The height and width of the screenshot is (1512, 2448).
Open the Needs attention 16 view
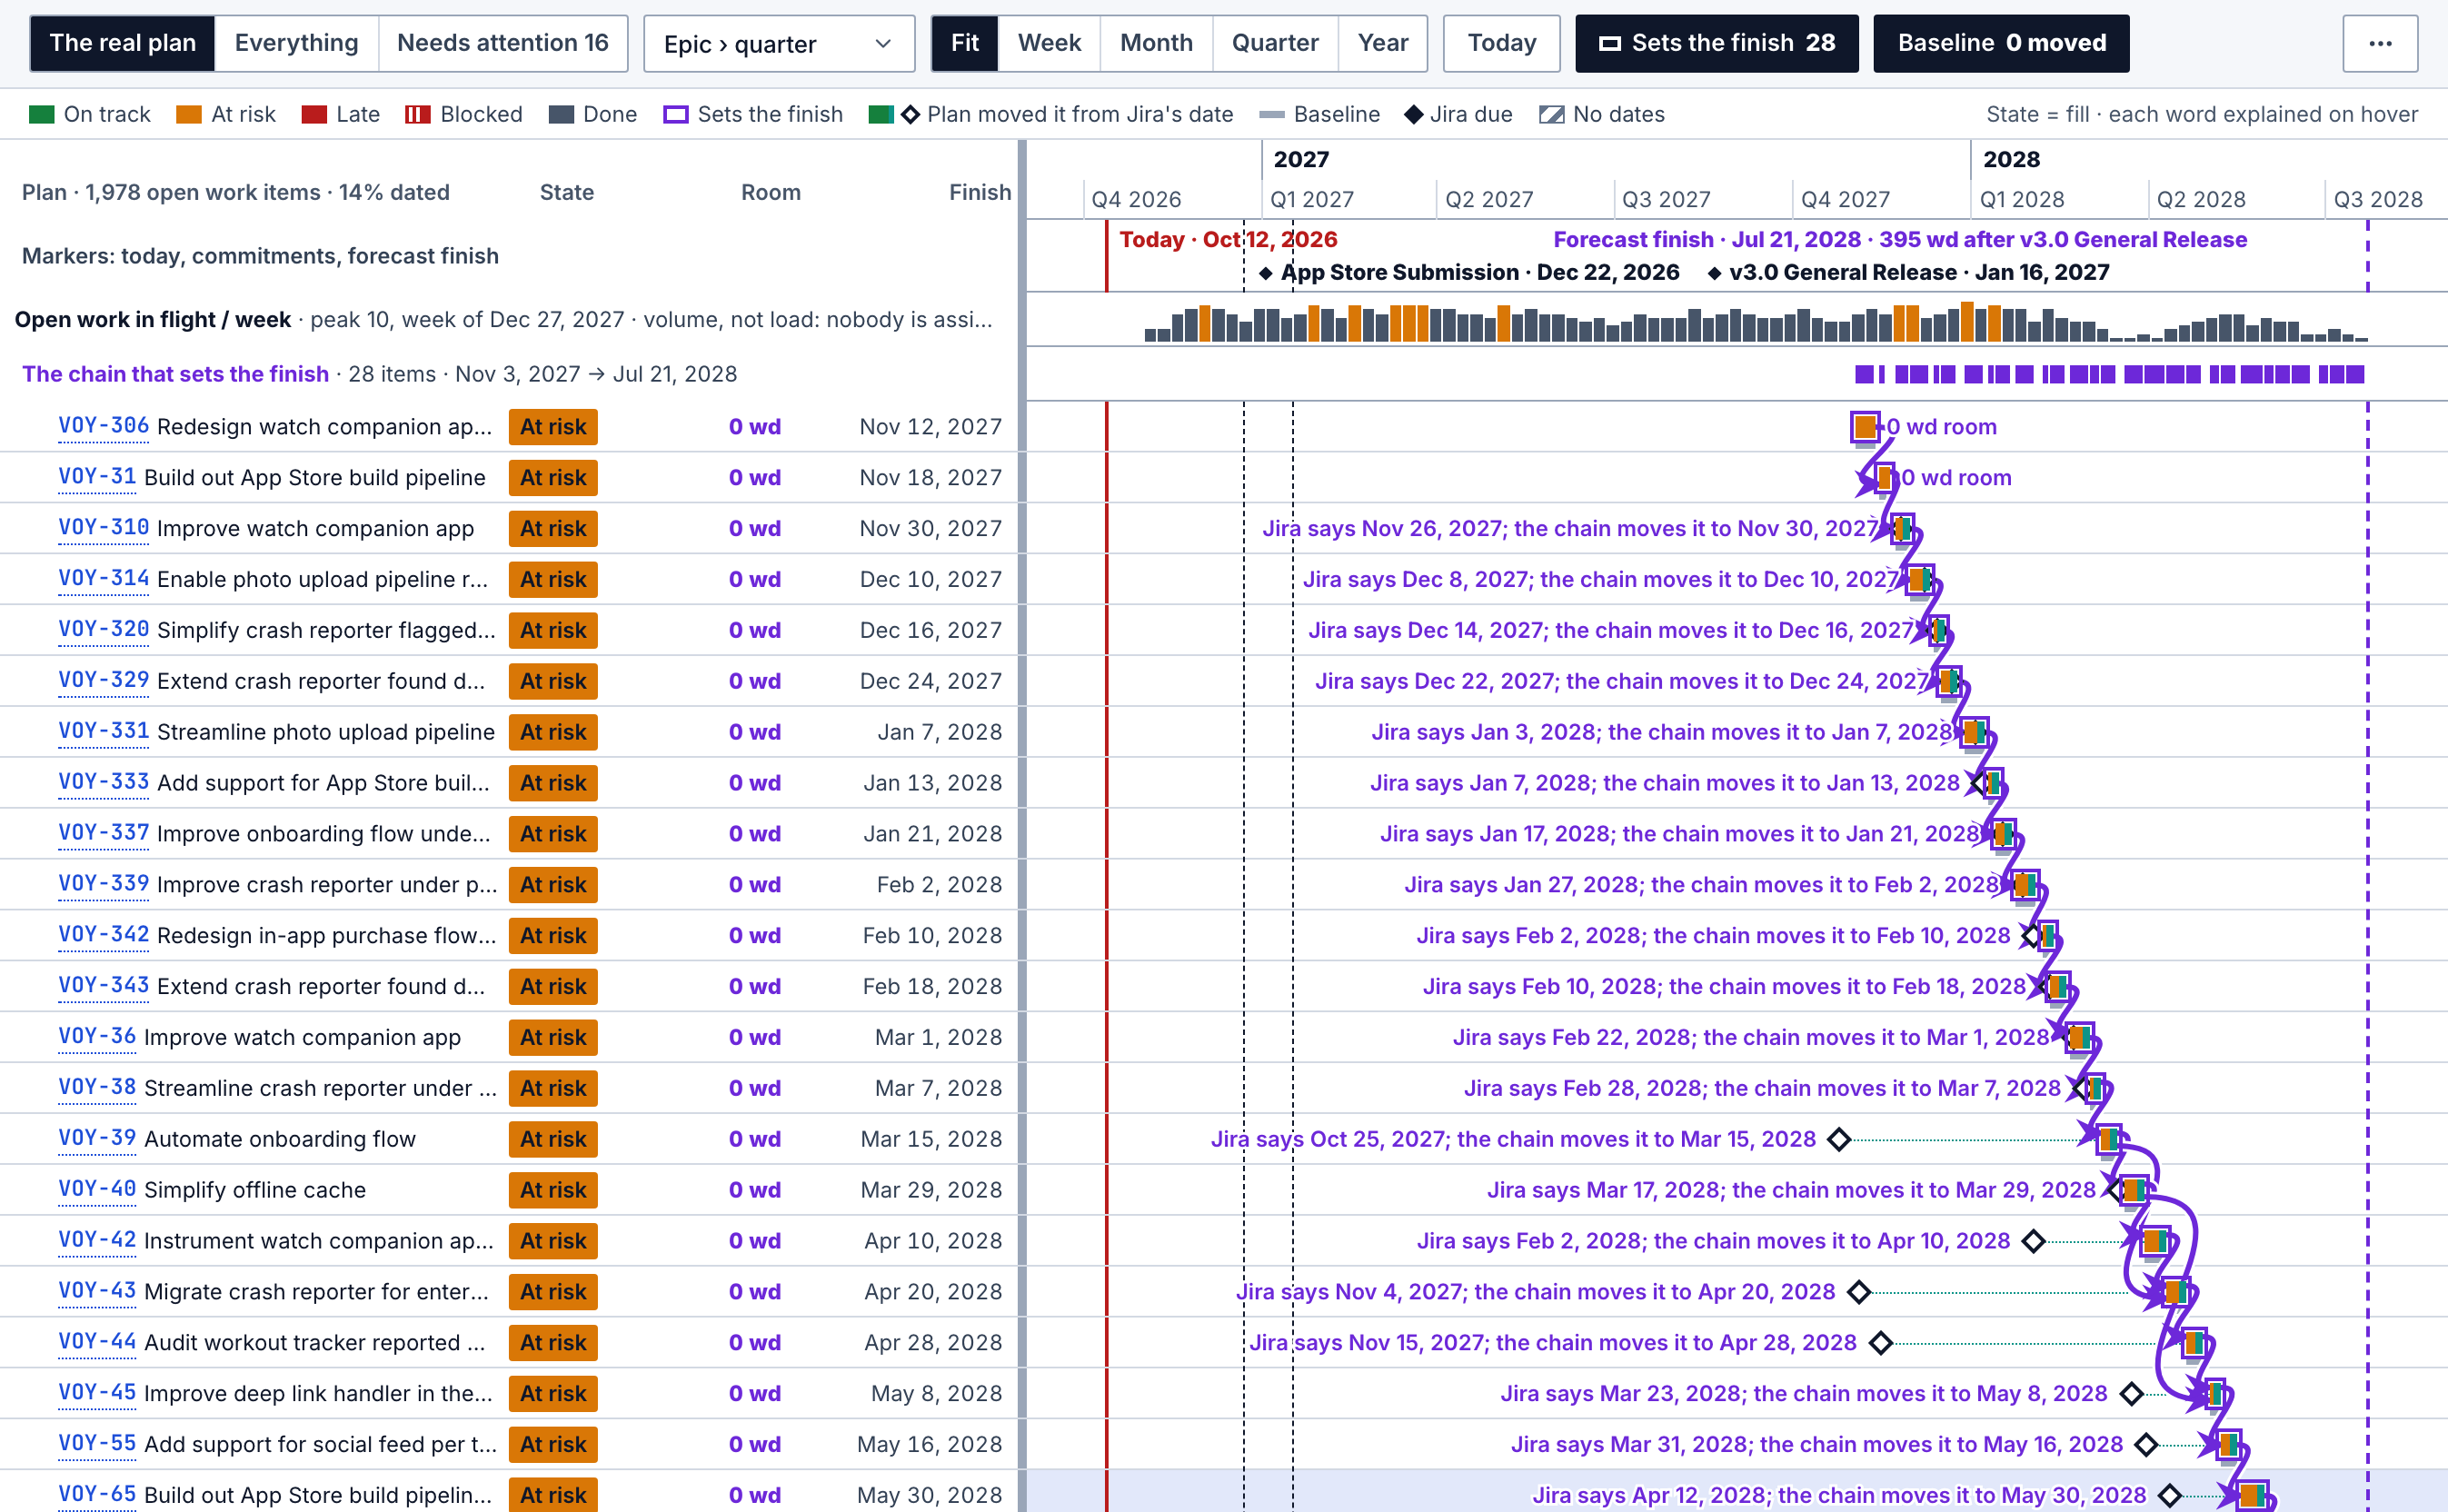[x=502, y=43]
